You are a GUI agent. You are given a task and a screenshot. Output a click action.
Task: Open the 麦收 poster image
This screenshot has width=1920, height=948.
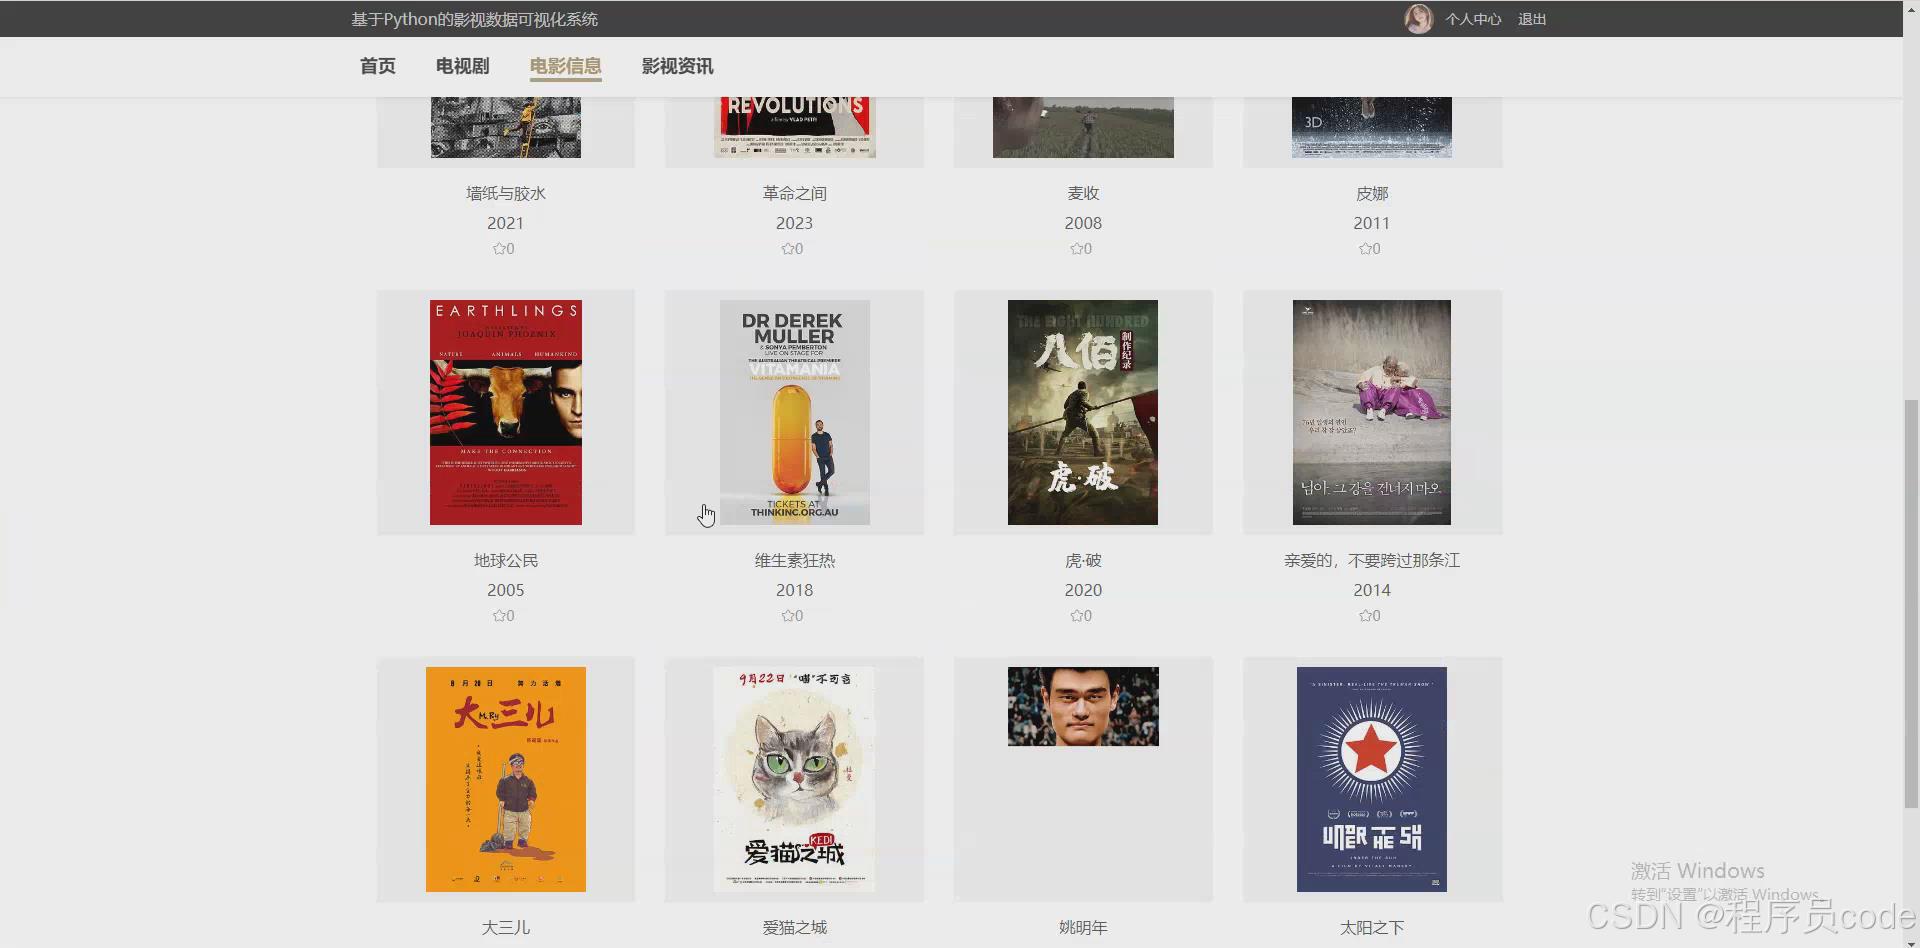tap(1083, 127)
